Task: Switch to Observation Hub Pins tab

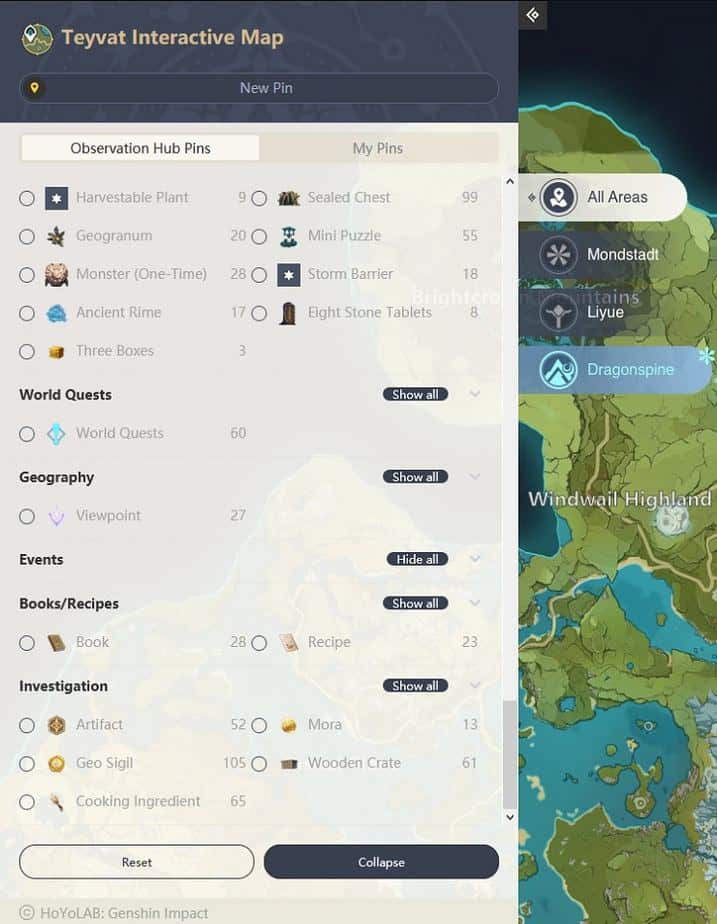Action: click(x=140, y=148)
